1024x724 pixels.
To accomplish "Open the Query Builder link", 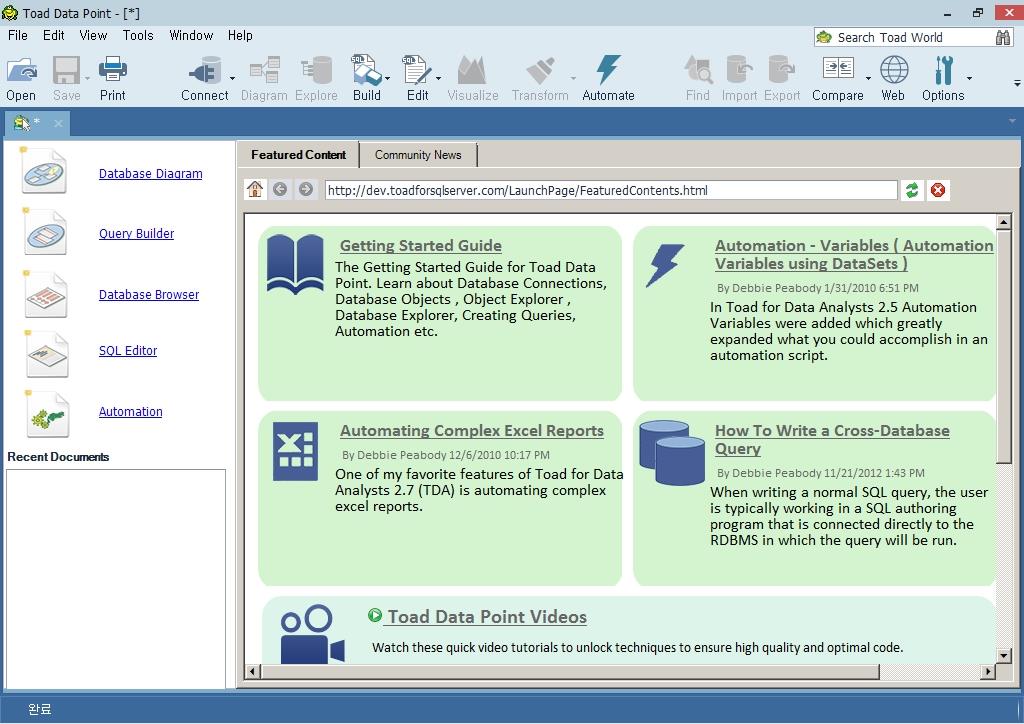I will [x=136, y=234].
